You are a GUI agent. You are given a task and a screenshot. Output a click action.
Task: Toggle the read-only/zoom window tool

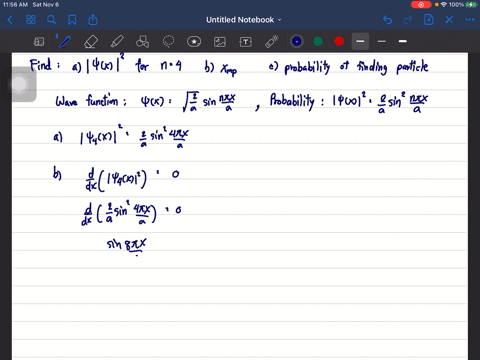(x=39, y=42)
